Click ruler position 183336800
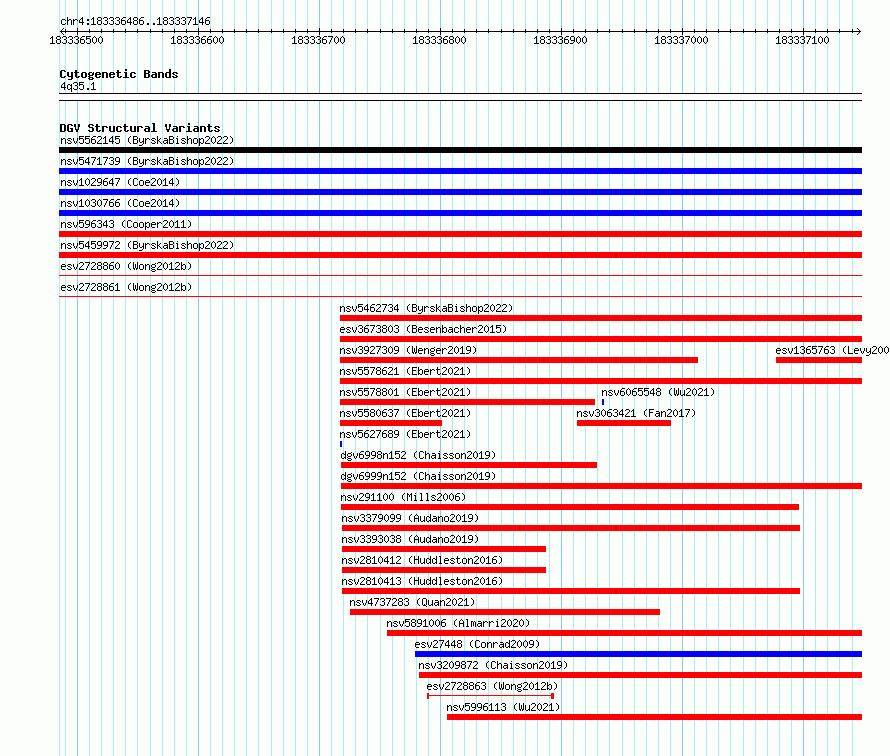 (439, 40)
